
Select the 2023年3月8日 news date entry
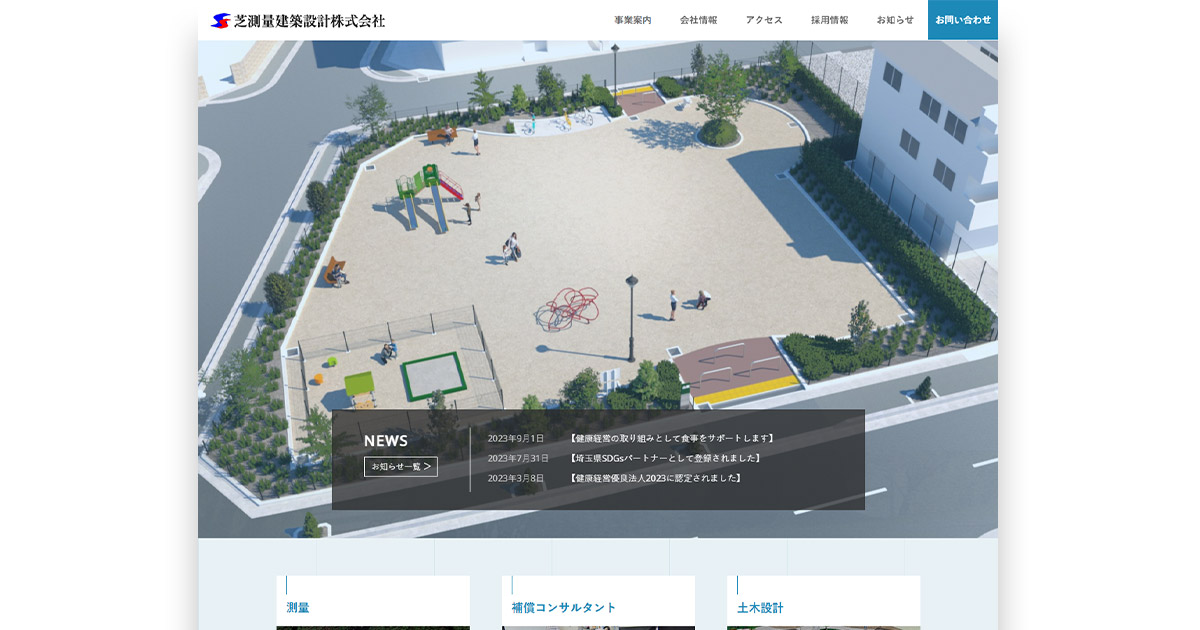(x=516, y=478)
